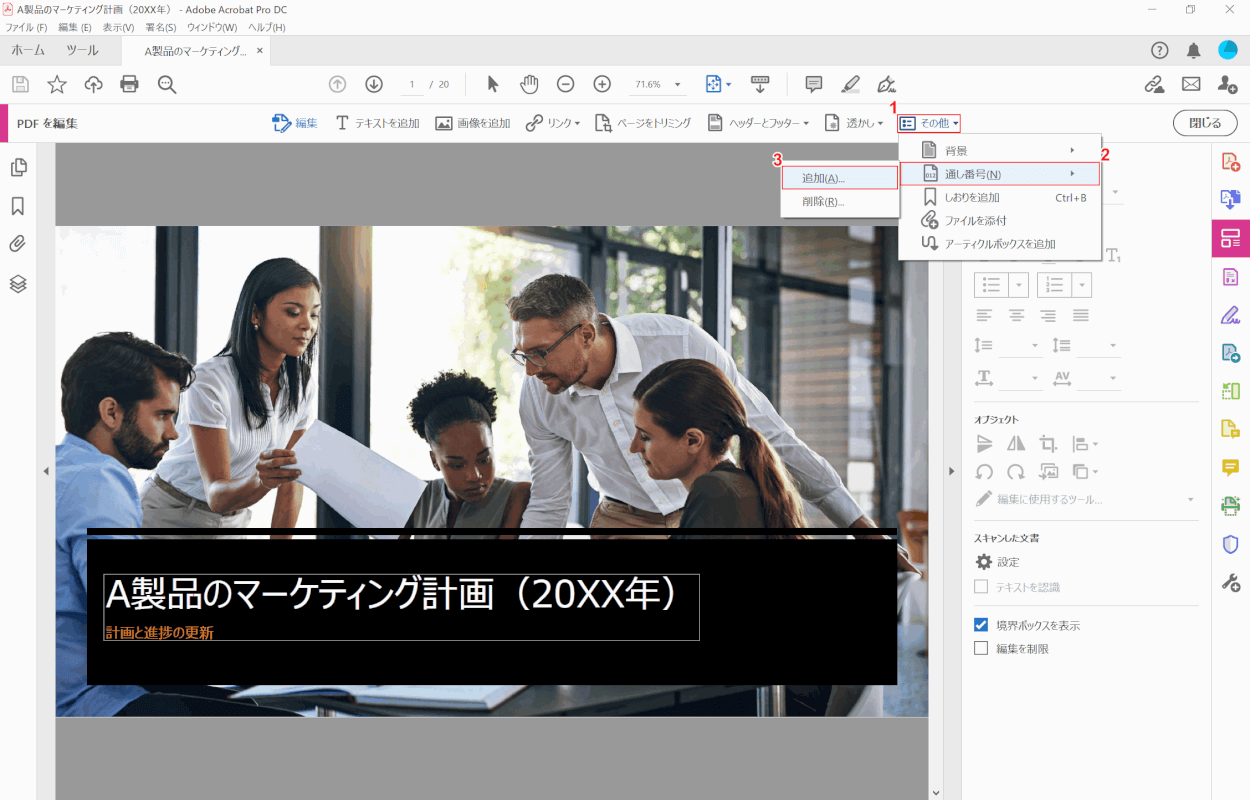Click the page number input field

pyautogui.click(x=411, y=85)
